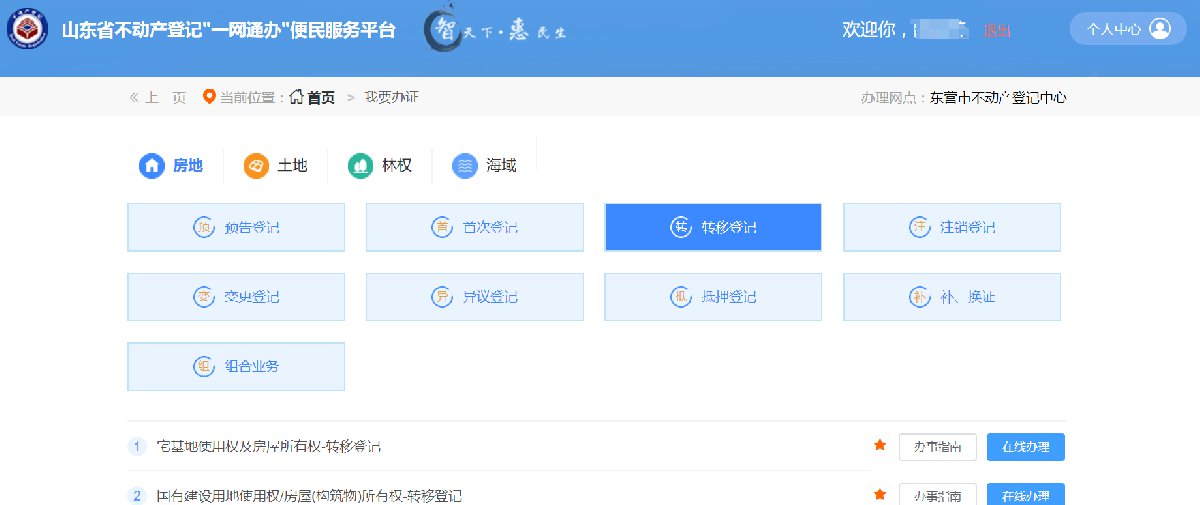The width and height of the screenshot is (1200, 505).
Task: Select the 预告登记 category
Action: pos(236,228)
